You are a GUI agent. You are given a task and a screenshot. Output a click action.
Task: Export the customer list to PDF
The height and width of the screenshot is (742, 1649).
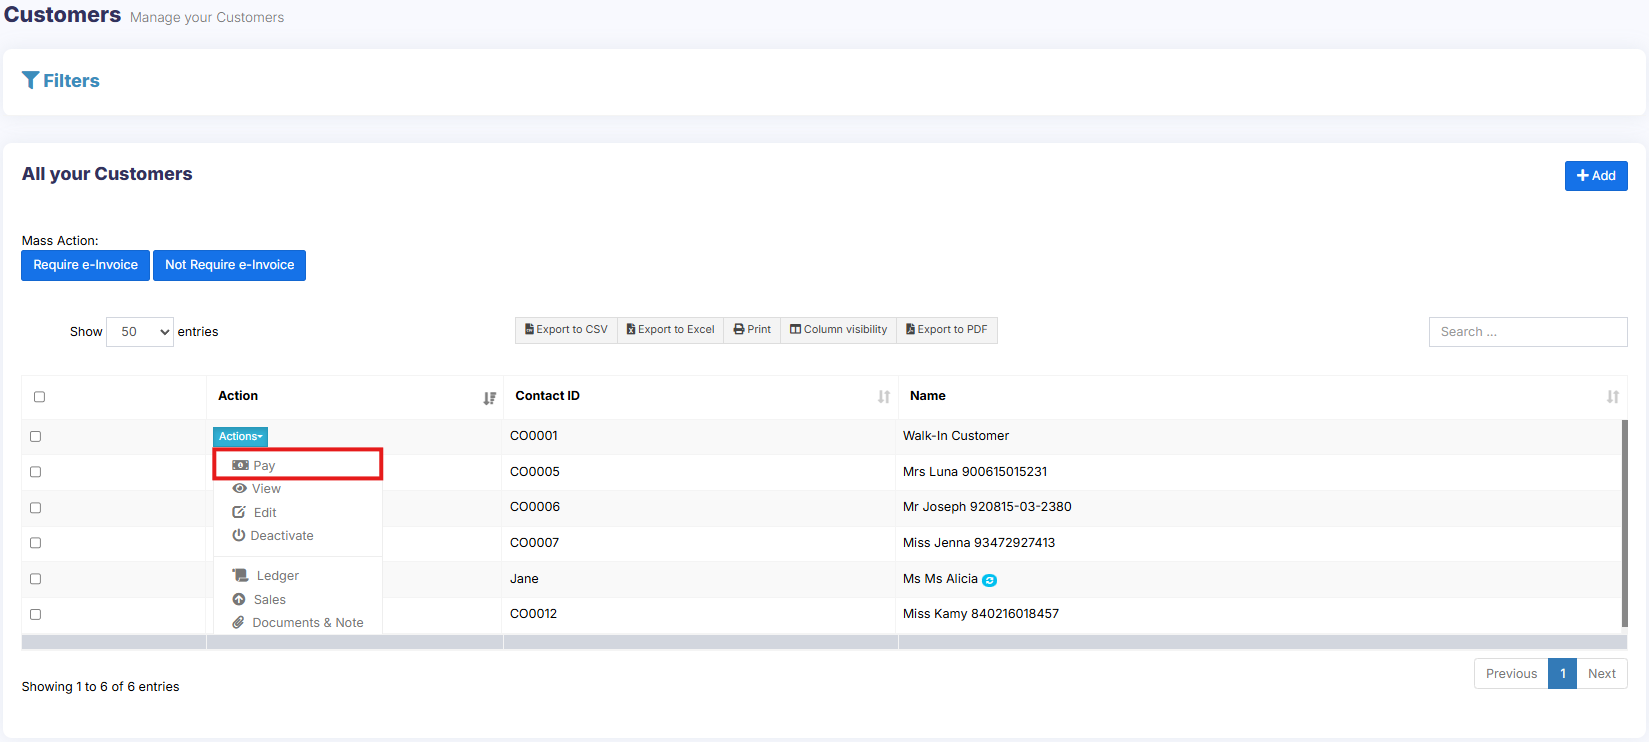[946, 330]
